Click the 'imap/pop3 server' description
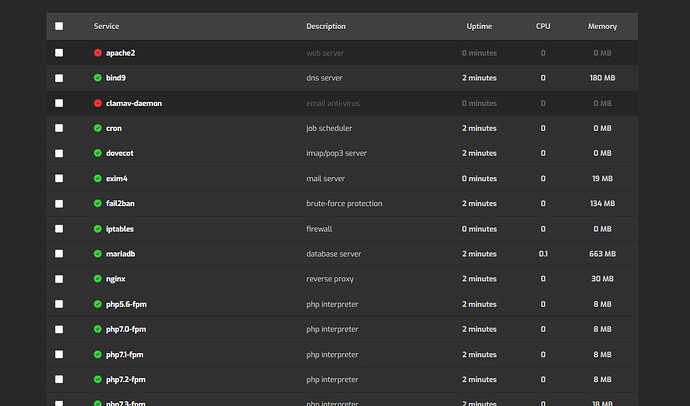The height and width of the screenshot is (406, 690). point(337,153)
